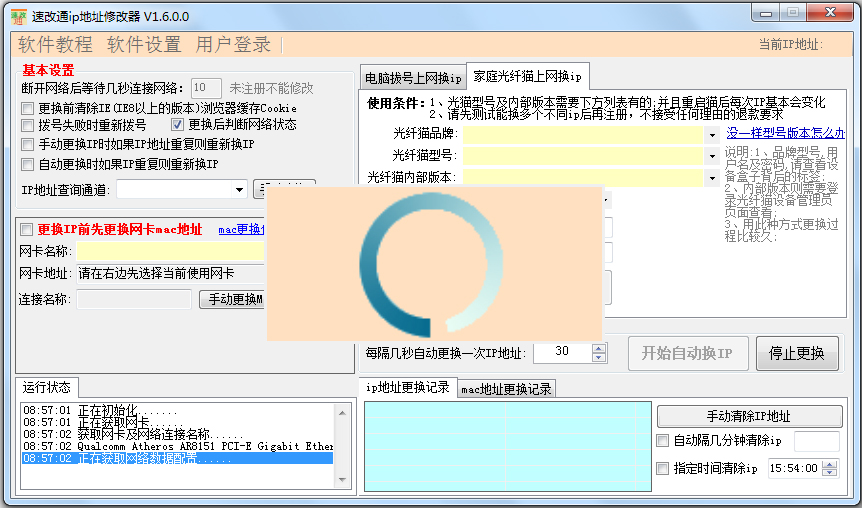
Task: Select highlighted row 正在获取网络数据配置
Action: 178,459
